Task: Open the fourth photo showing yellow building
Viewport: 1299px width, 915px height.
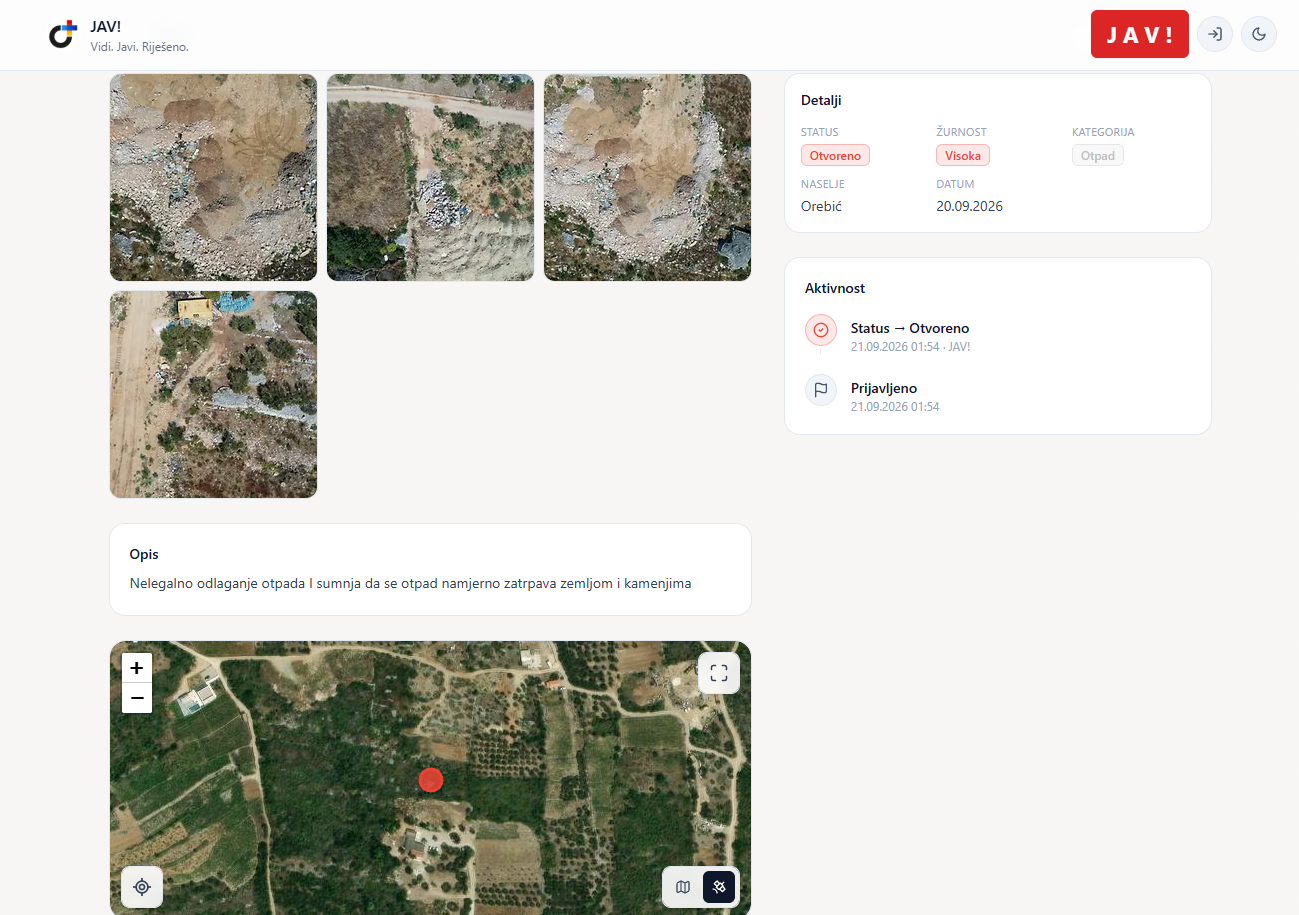Action: (213, 394)
